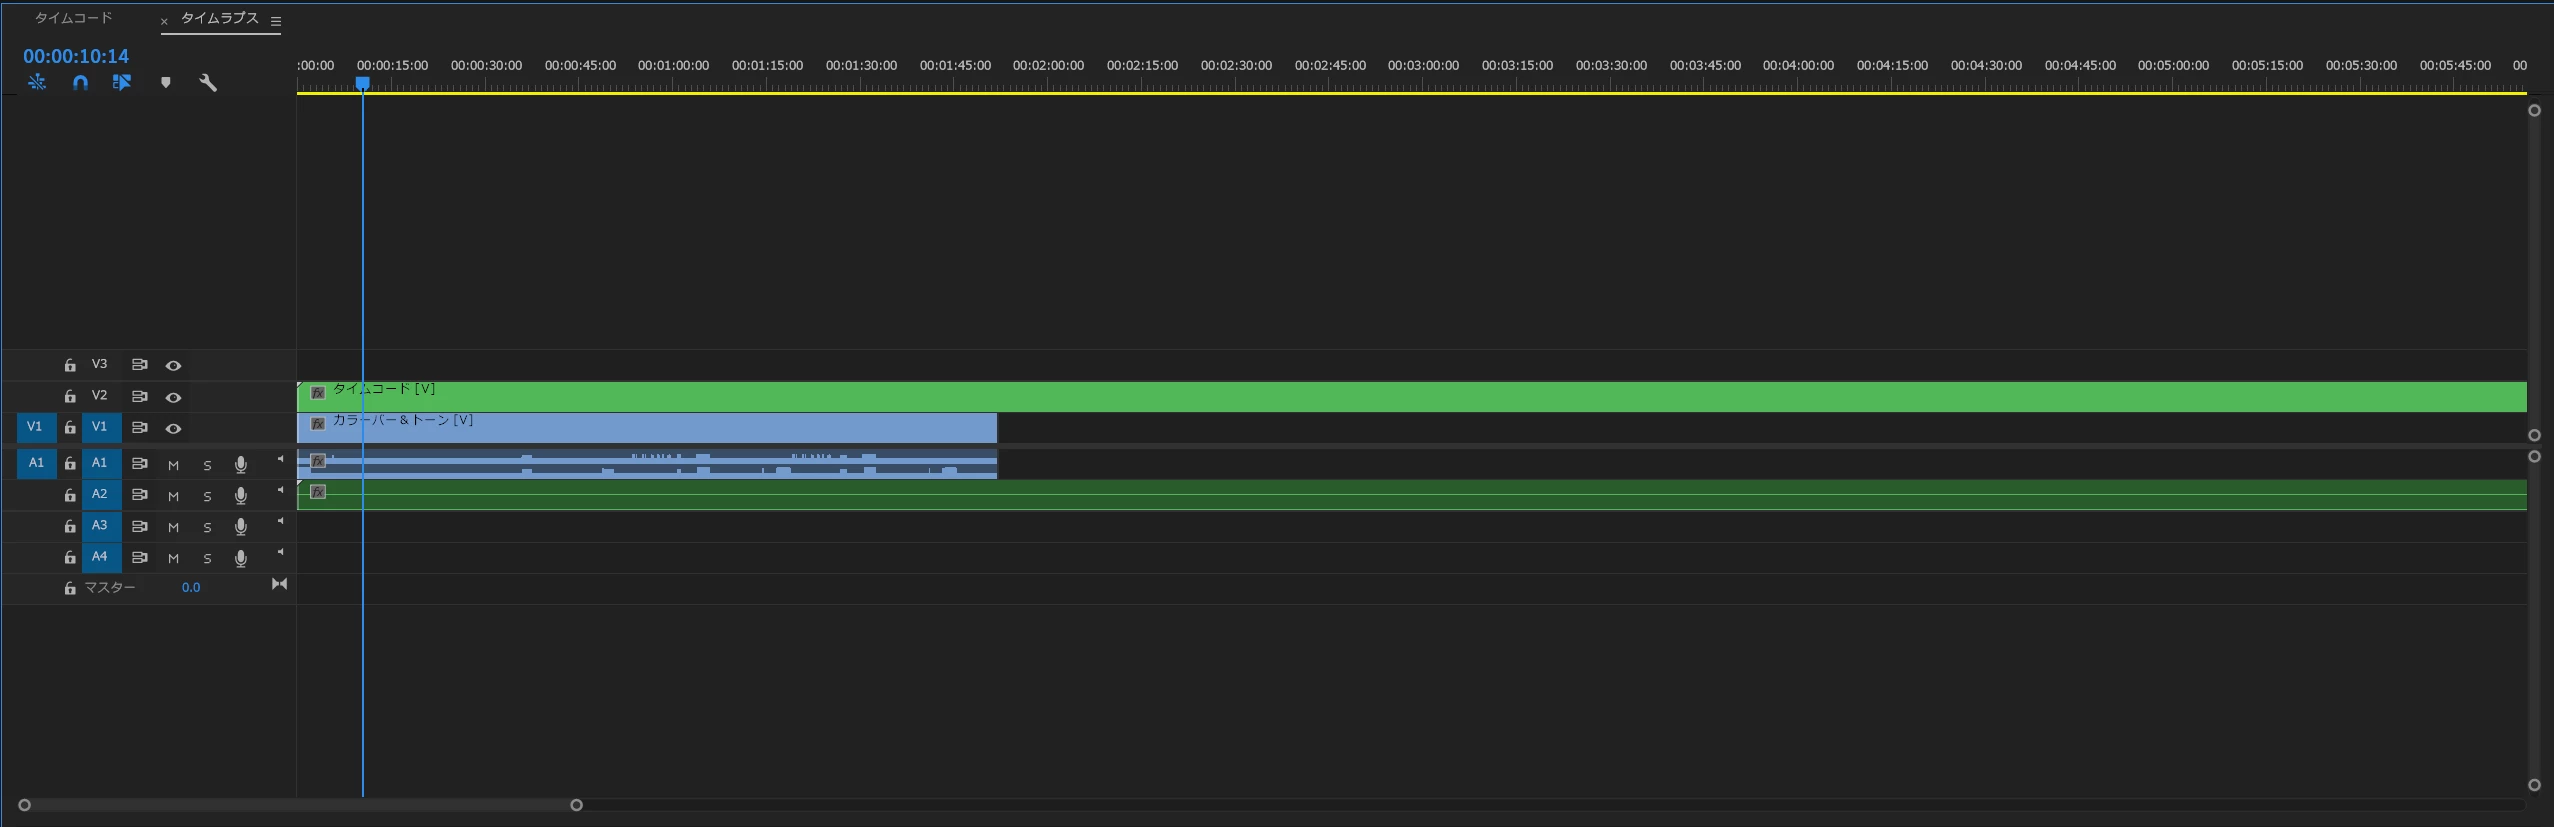Click horizontal zoom scrollbar bar
The width and height of the screenshot is (2554, 827).
point(300,805)
